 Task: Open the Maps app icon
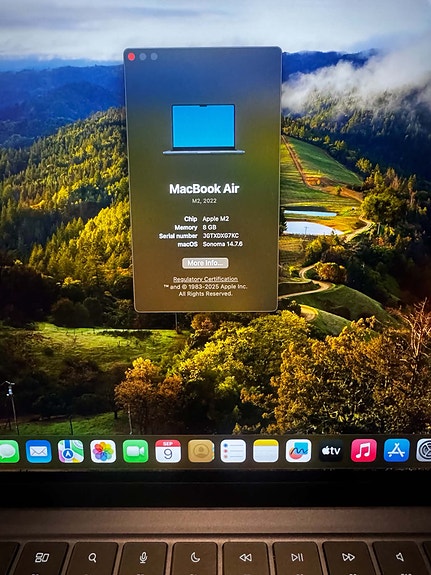pos(71,451)
